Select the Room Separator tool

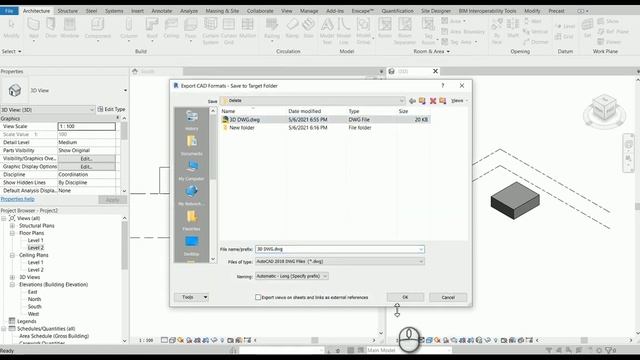pyautogui.click(x=405, y=31)
